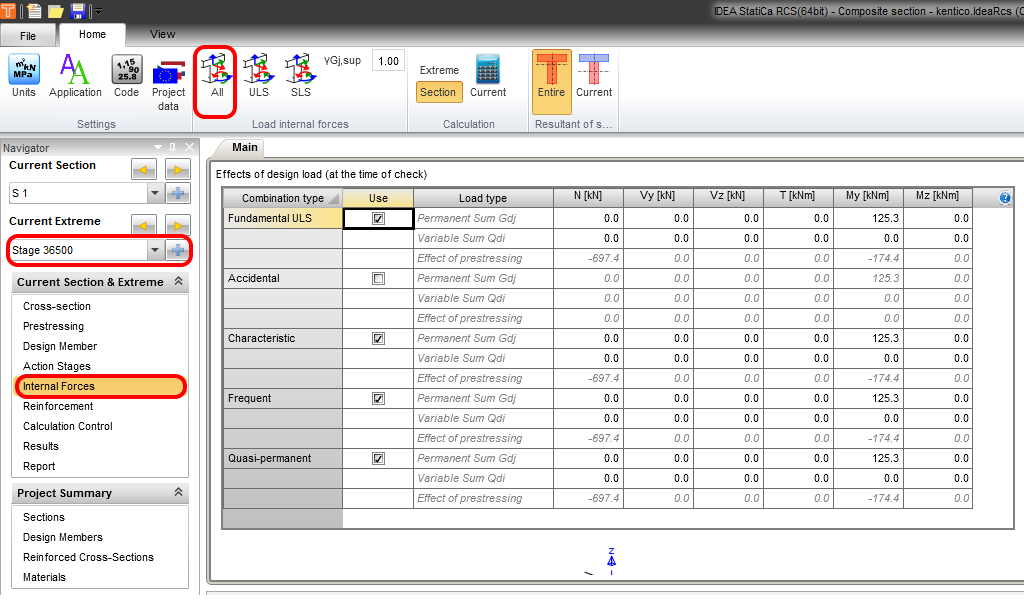Open Current Section S 1 dropdown
1024x600 pixels.
[x=154, y=193]
